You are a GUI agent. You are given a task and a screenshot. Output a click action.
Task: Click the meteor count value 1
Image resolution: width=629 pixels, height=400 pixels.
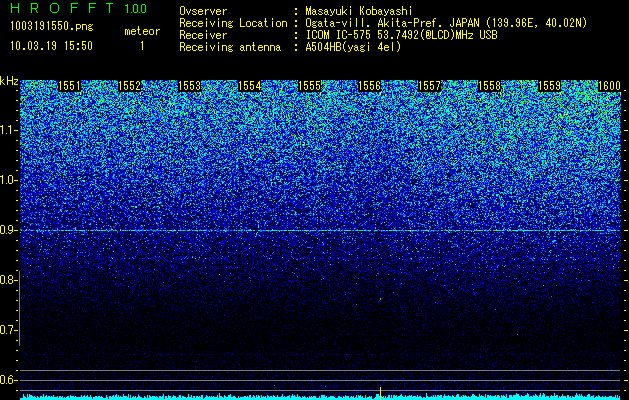click(142, 46)
